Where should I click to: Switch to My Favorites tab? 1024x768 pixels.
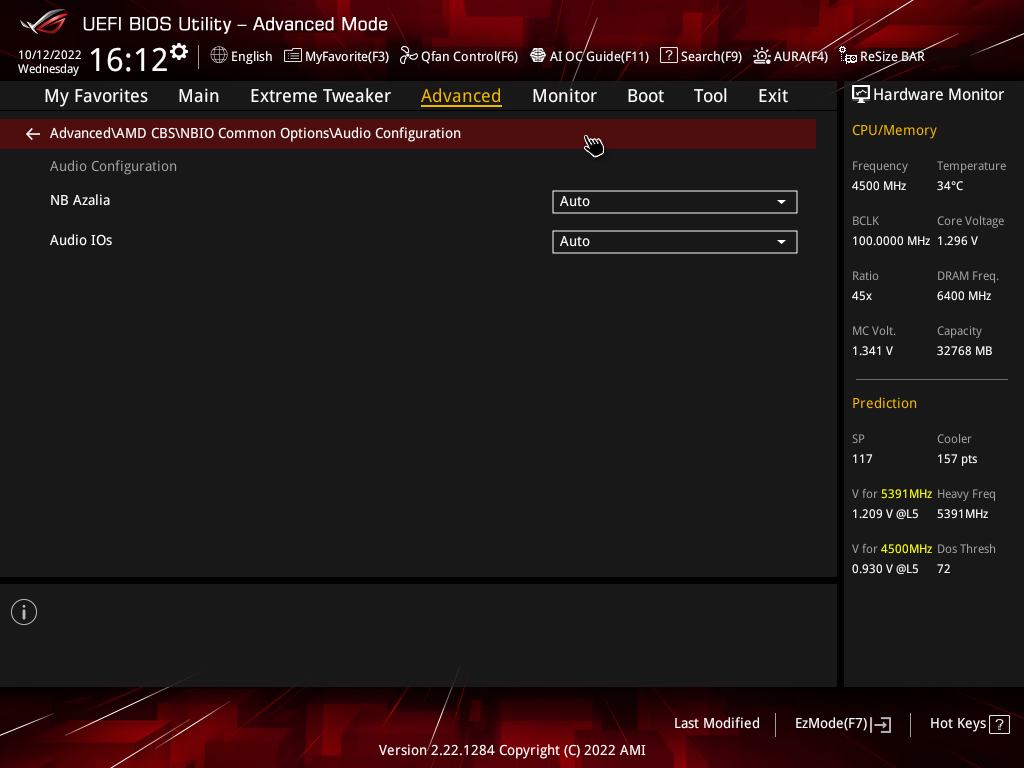tap(96, 96)
